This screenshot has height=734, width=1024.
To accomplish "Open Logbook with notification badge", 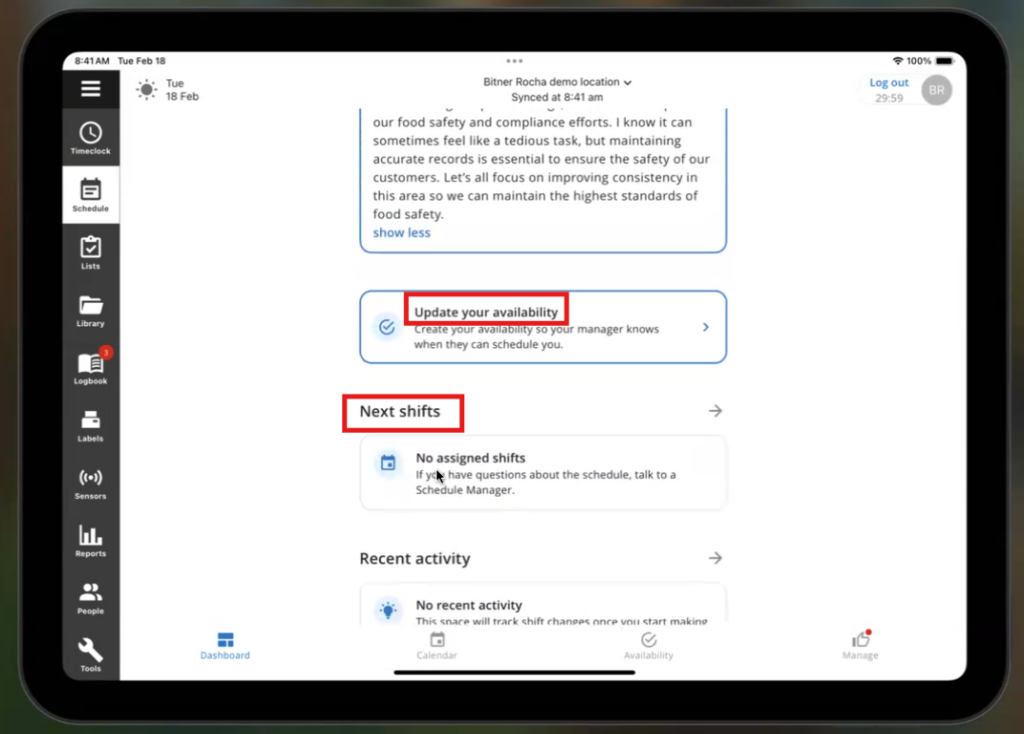I will click(91, 367).
